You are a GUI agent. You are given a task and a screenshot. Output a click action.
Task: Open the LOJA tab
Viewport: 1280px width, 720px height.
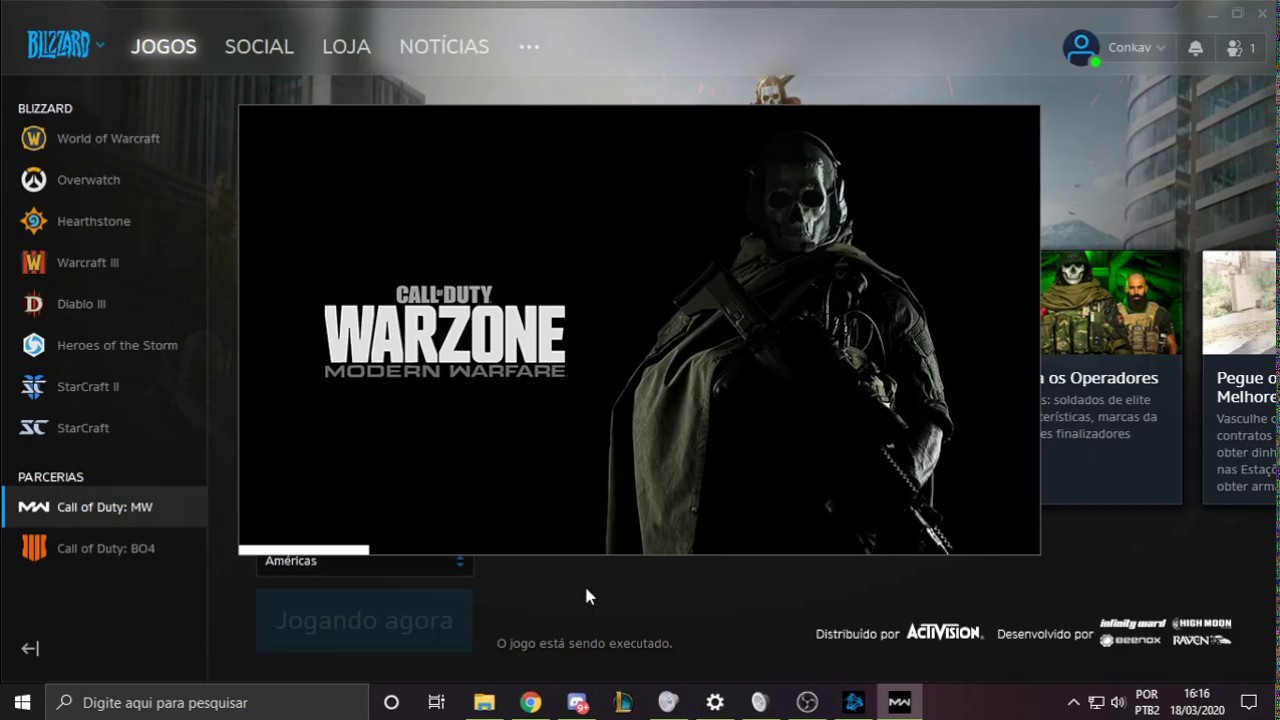pos(346,47)
